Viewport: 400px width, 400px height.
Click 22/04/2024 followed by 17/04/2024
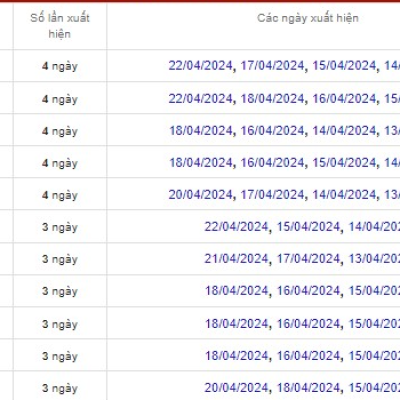click(x=201, y=65)
